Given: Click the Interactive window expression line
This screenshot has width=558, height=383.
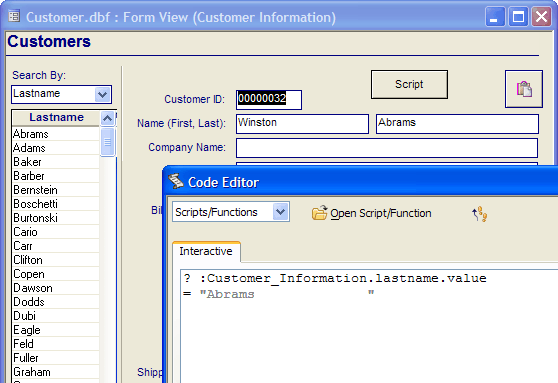Looking at the screenshot, I should coord(335,278).
